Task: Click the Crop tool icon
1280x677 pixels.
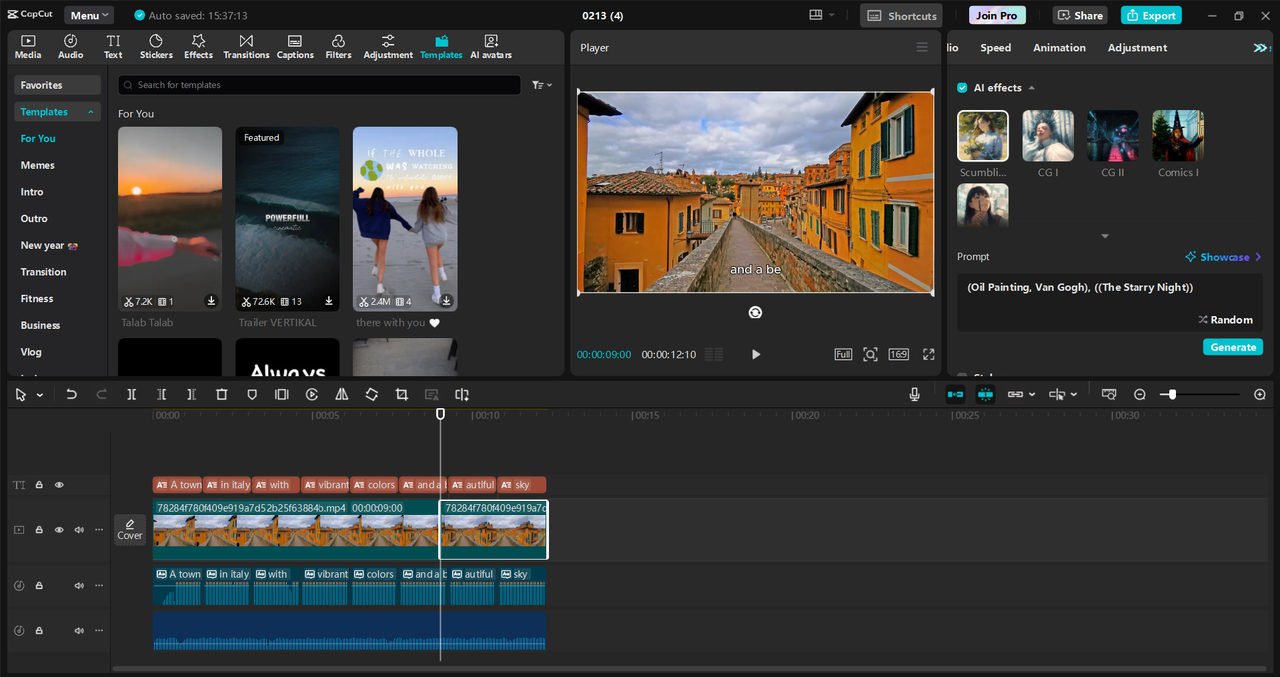Action: (401, 395)
